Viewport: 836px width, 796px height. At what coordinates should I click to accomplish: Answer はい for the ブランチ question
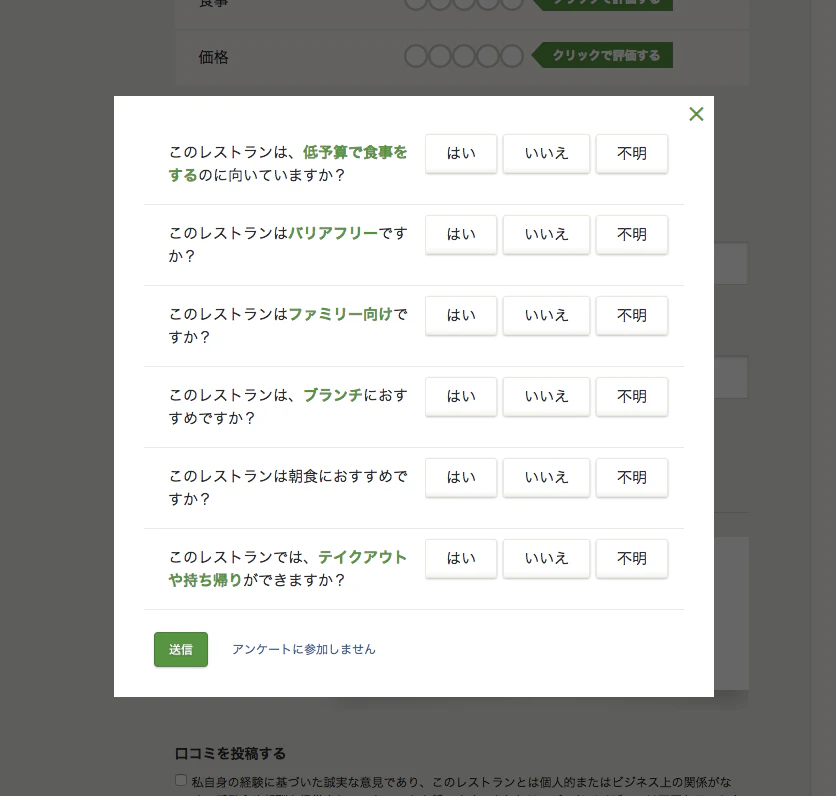(x=461, y=397)
